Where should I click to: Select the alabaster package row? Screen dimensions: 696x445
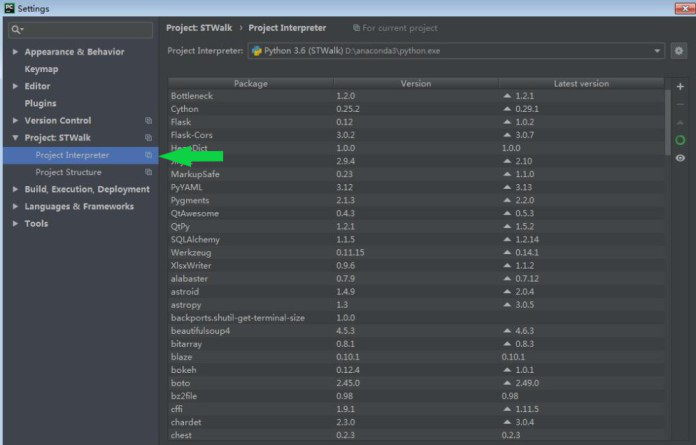[416, 279]
